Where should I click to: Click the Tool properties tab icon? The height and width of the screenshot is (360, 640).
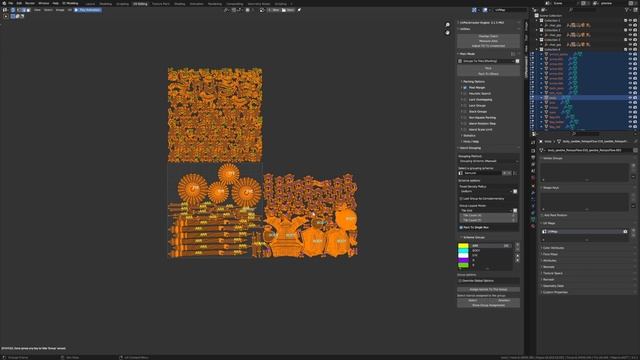pyautogui.click(x=533, y=142)
